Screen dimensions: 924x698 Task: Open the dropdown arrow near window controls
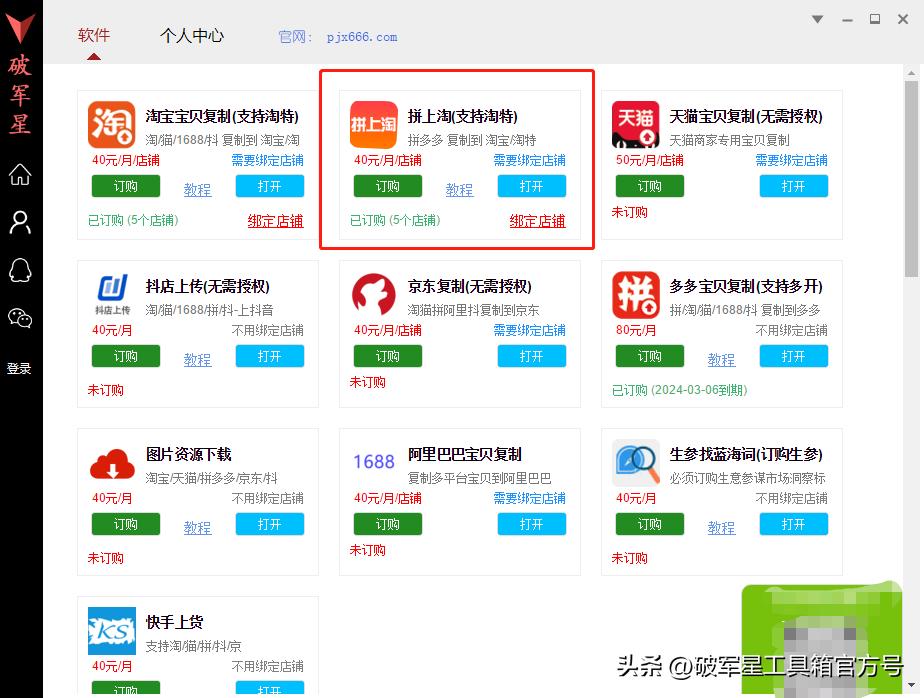click(817, 18)
